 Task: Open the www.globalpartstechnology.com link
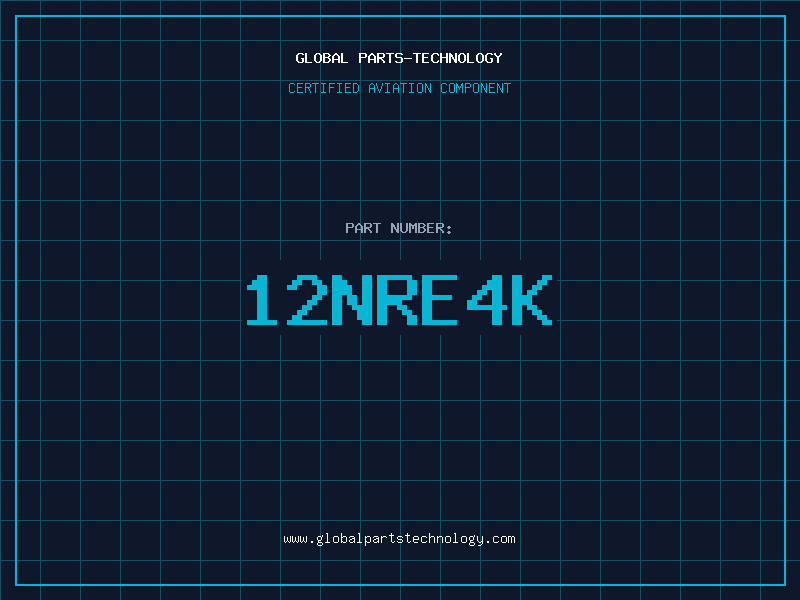coord(399,539)
